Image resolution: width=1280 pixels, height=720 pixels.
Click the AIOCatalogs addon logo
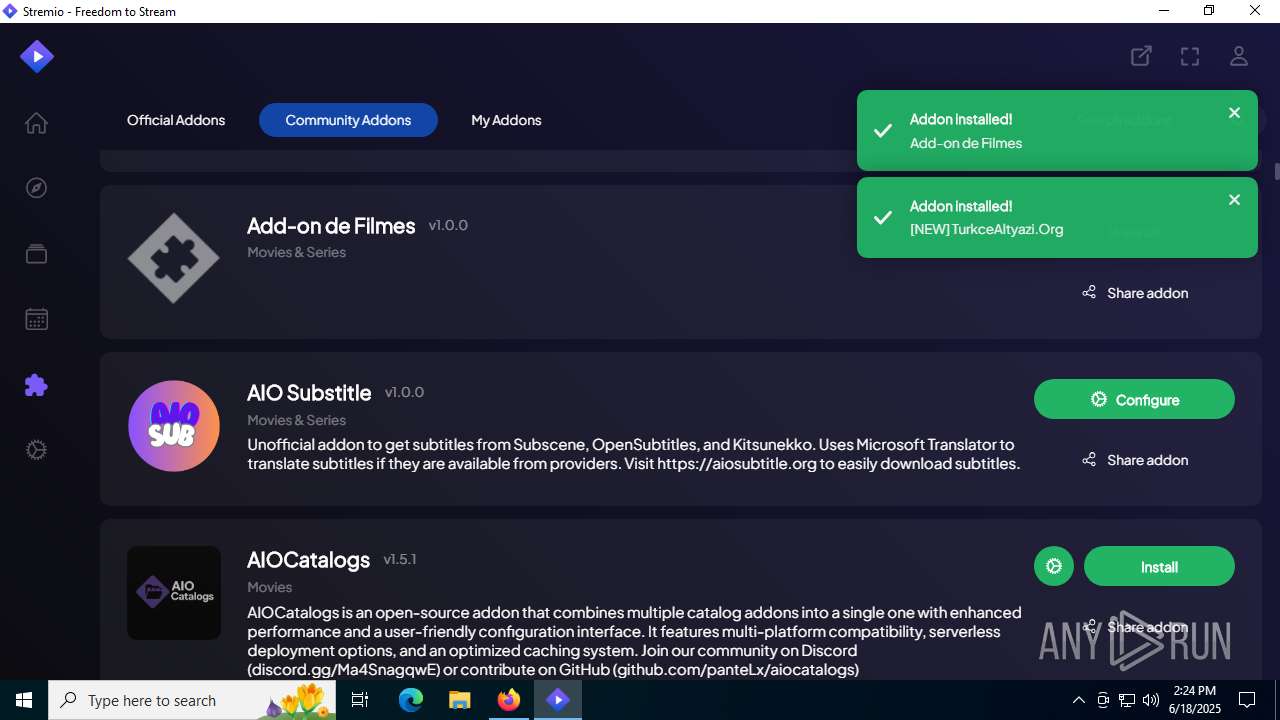tap(174, 593)
